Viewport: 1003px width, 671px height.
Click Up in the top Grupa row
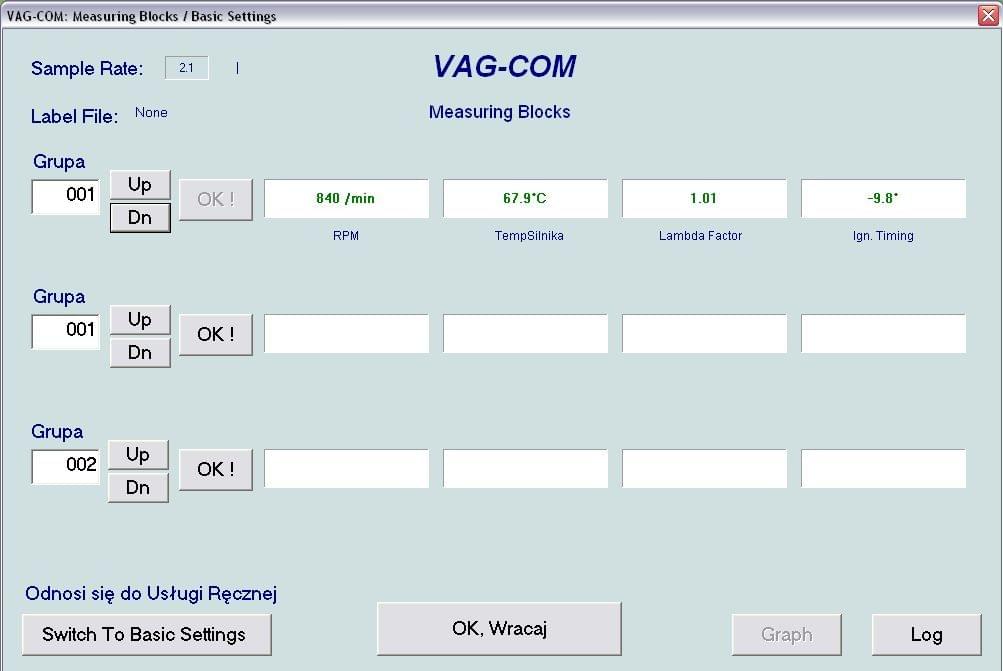[140, 185]
